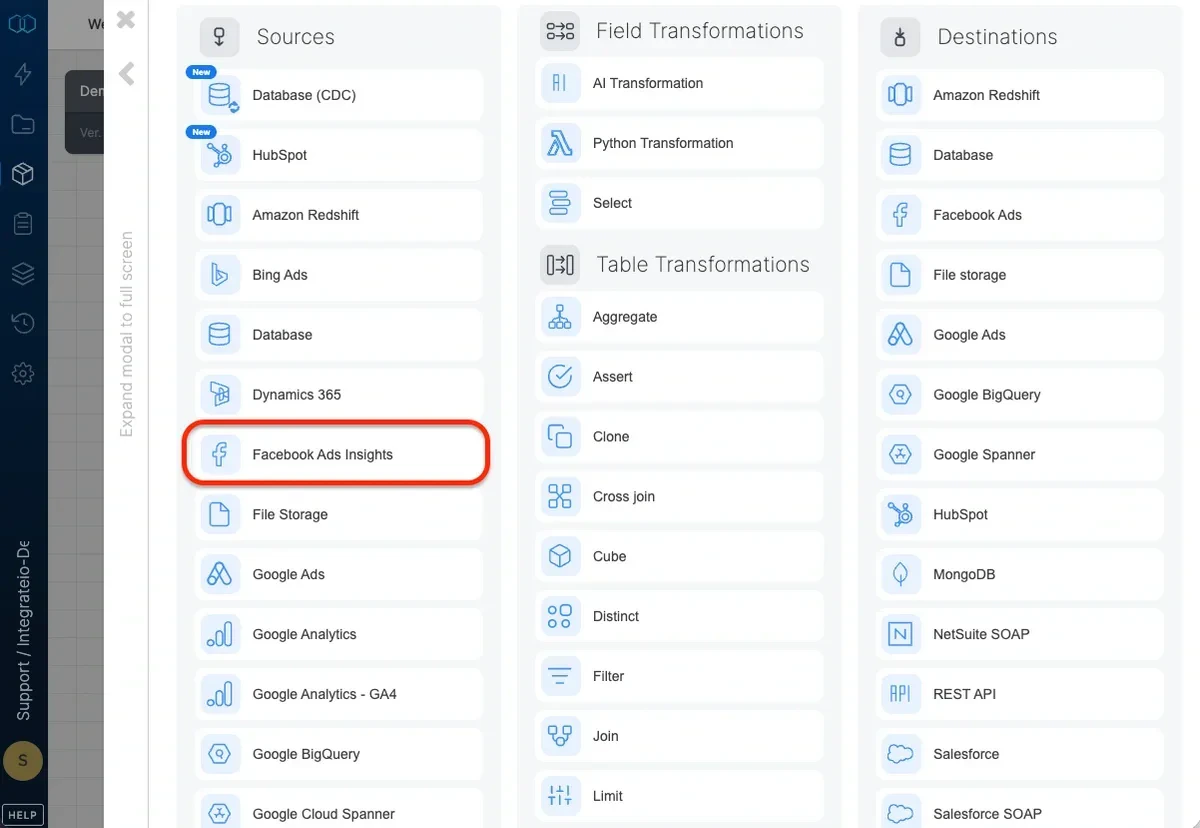
Task: Open the settings gear in the sidebar
Action: coord(22,373)
